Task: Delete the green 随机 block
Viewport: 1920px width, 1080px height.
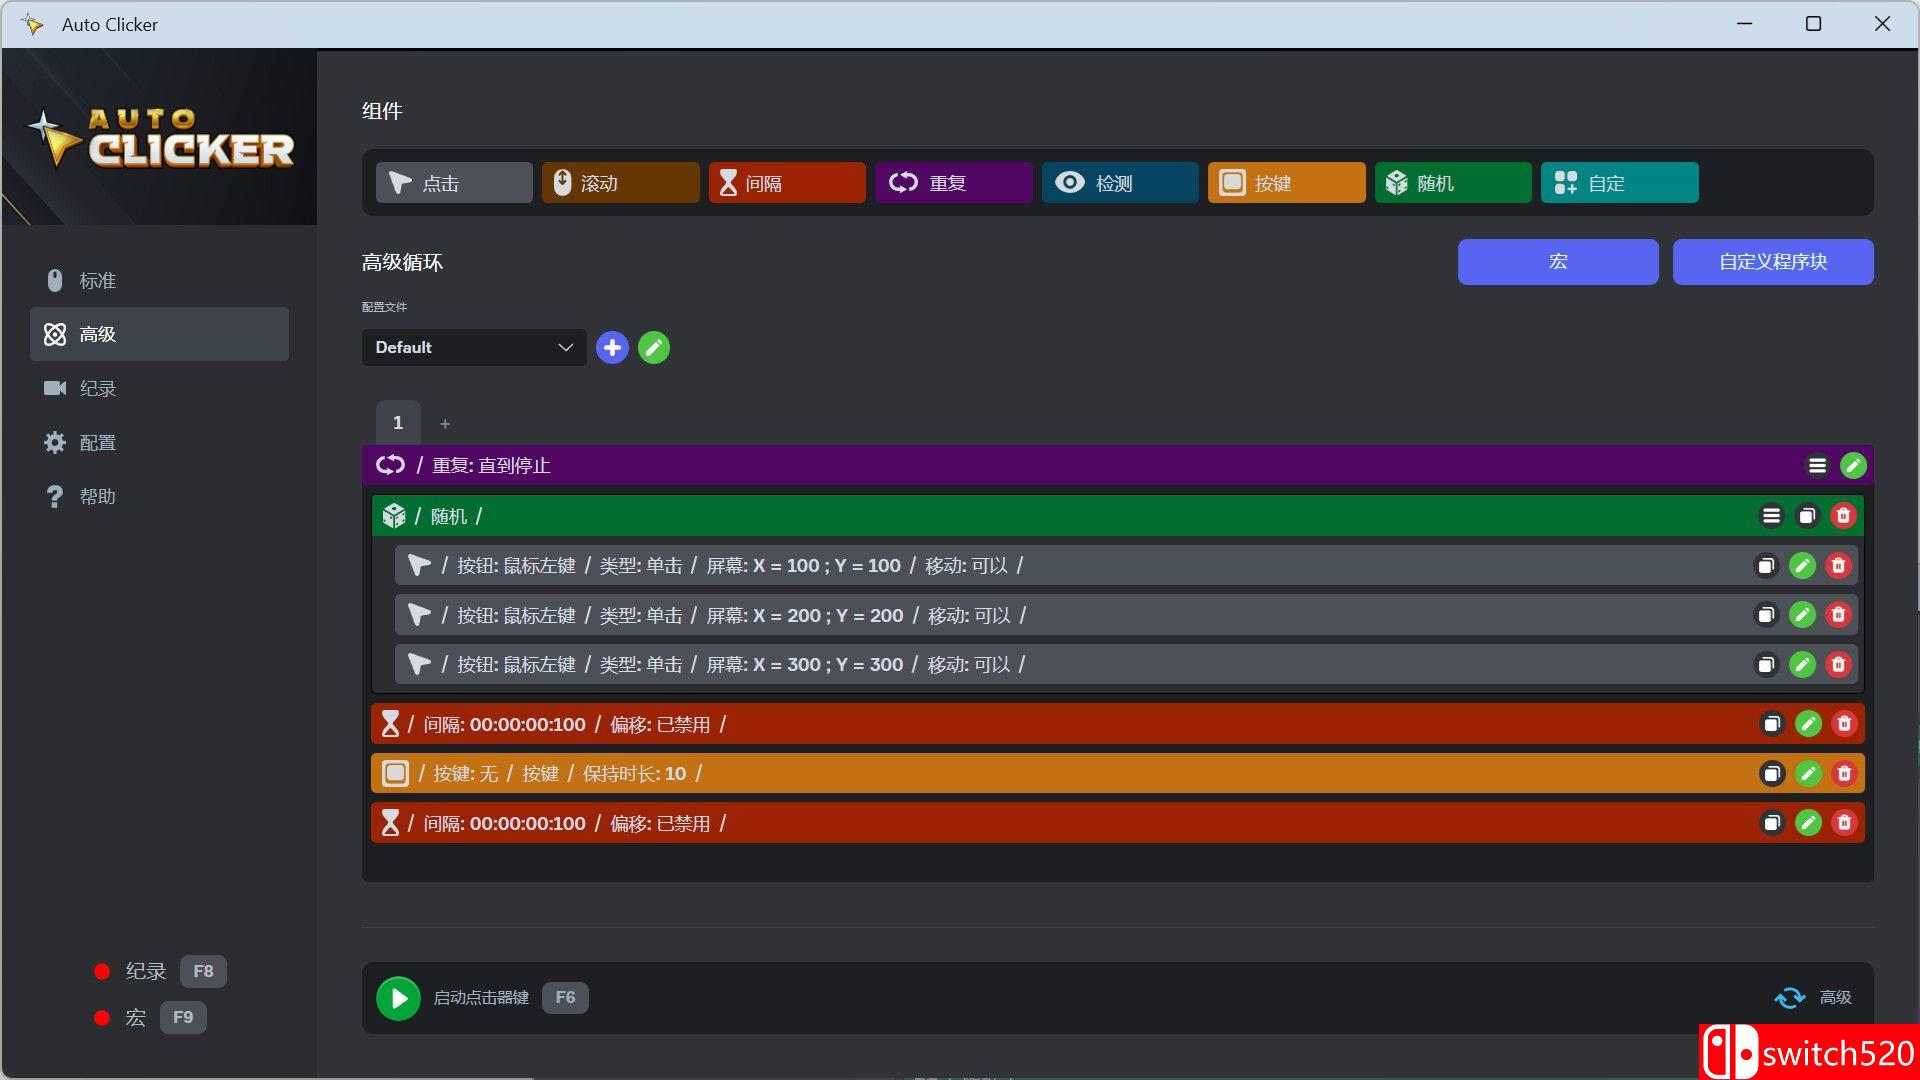Action: tap(1843, 516)
